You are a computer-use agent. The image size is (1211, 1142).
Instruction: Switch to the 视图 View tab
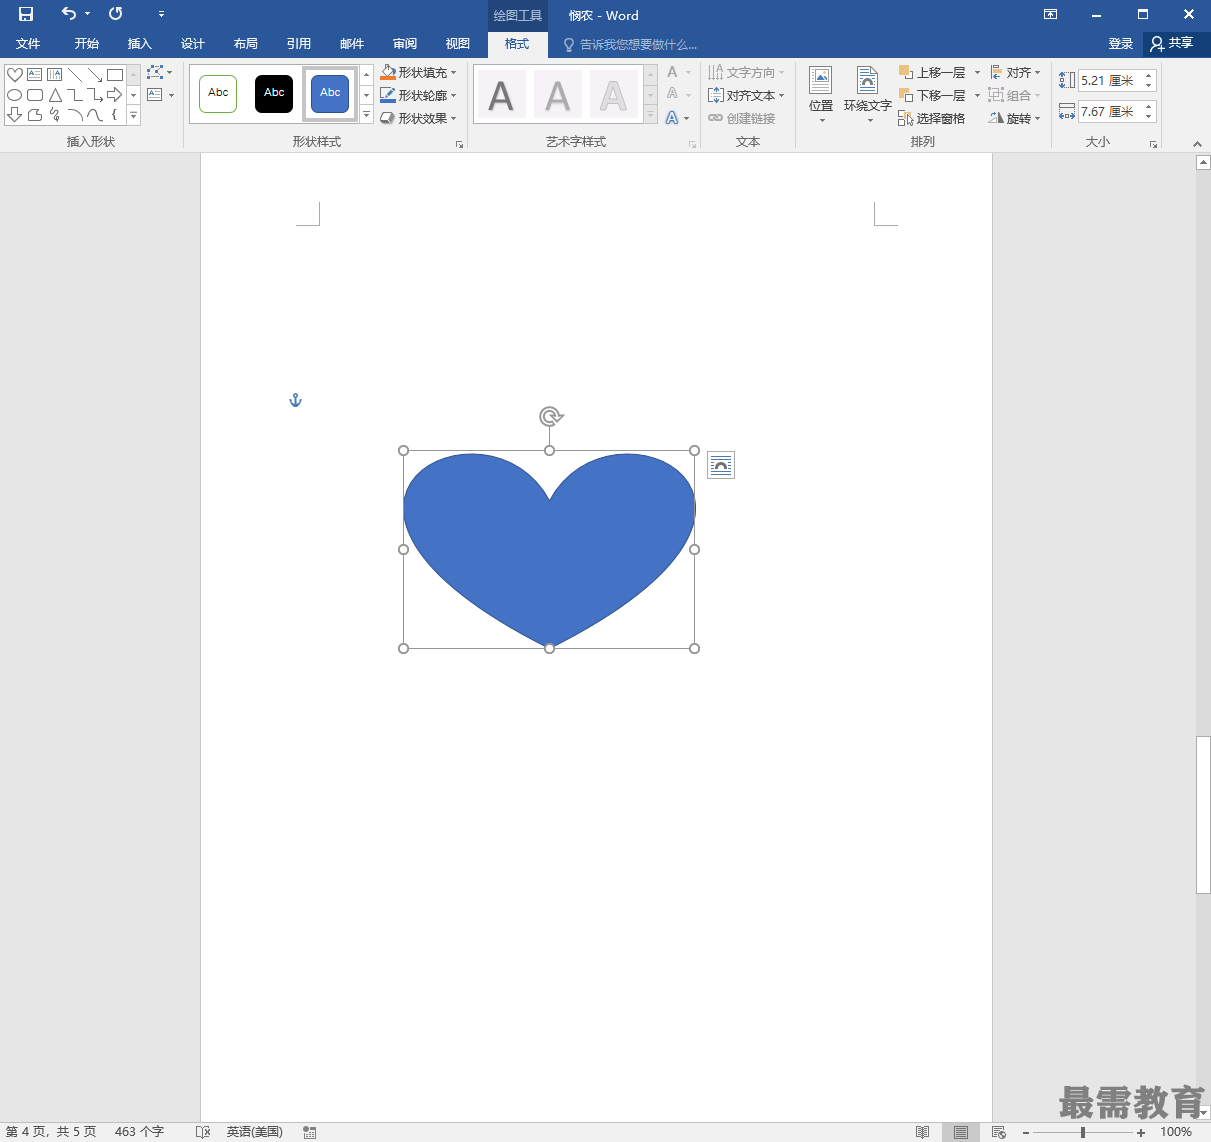458,44
